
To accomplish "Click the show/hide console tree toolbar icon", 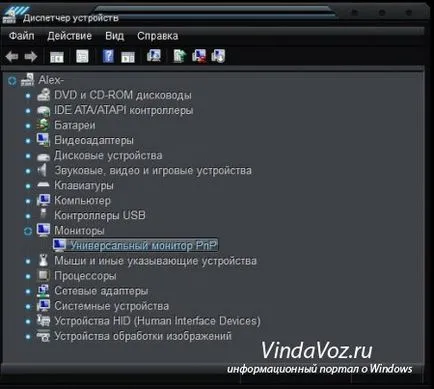I will (x=57, y=57).
